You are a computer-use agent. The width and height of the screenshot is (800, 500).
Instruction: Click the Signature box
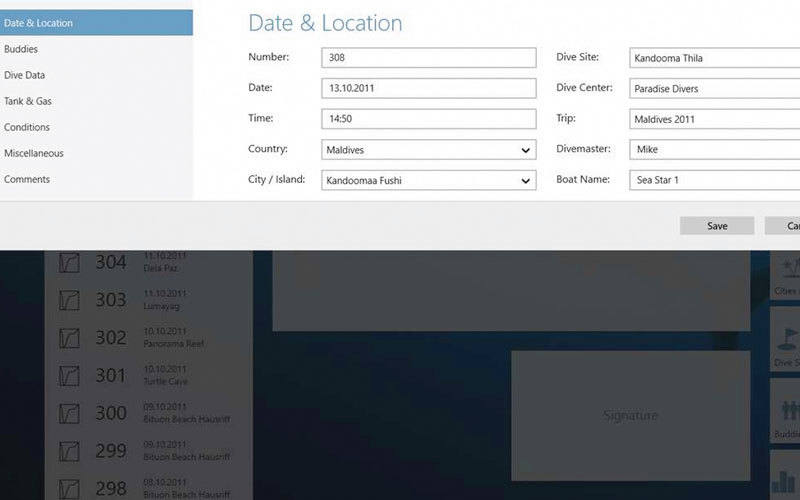(x=630, y=415)
